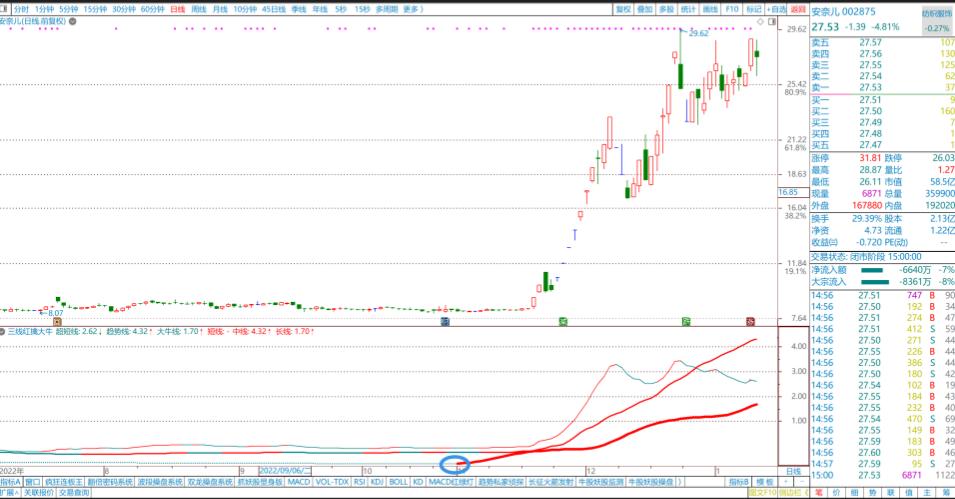This screenshot has height=499, width=955.
Task: Click the round icon beside 安奈儿(日线,前复权)
Action: point(72,21)
